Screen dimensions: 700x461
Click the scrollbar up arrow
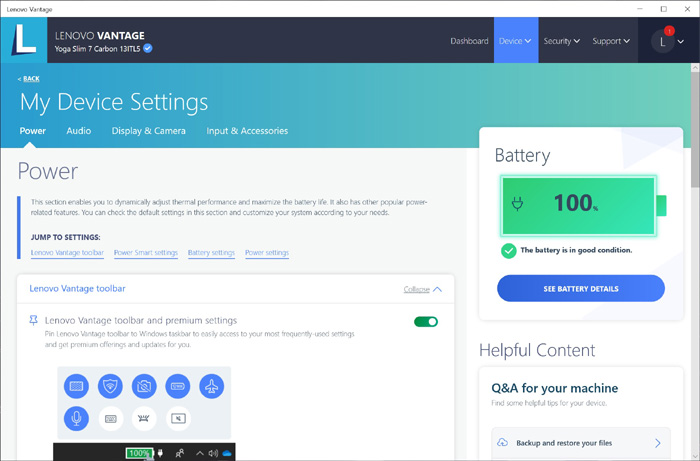click(x=695, y=68)
